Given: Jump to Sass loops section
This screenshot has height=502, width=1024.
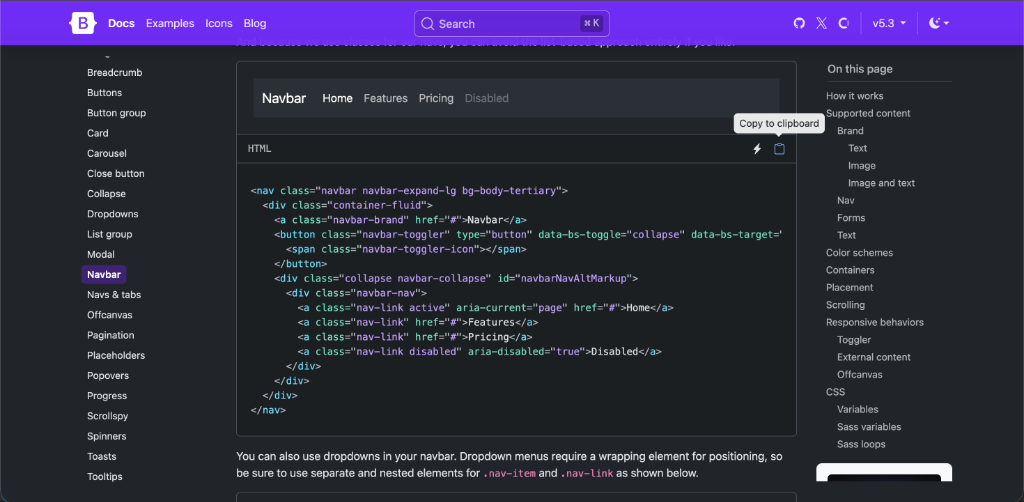Looking at the screenshot, I should [861, 445].
